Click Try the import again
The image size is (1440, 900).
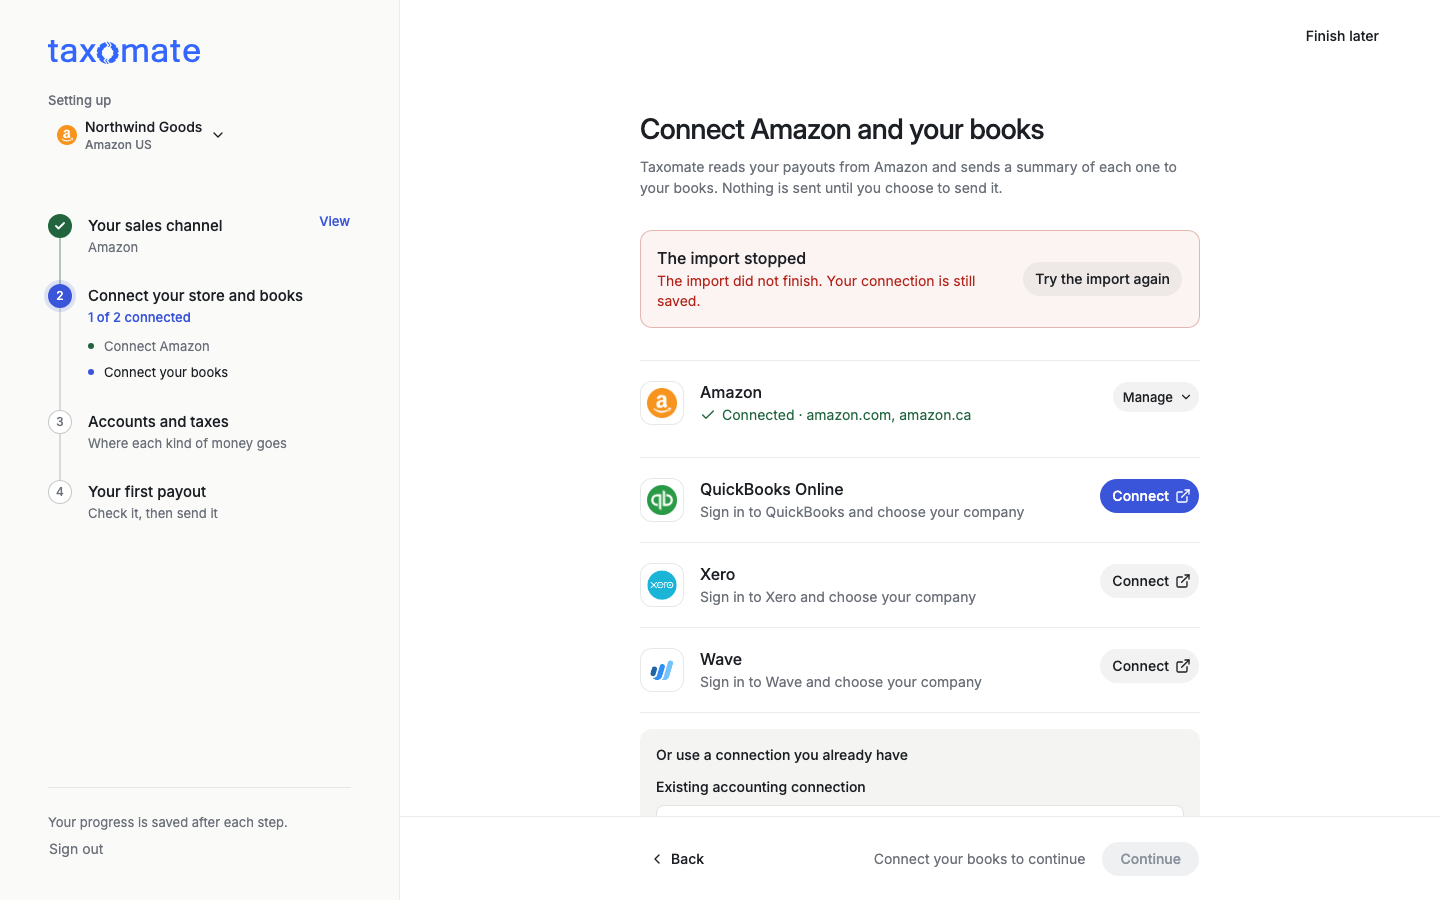pyautogui.click(x=1102, y=279)
